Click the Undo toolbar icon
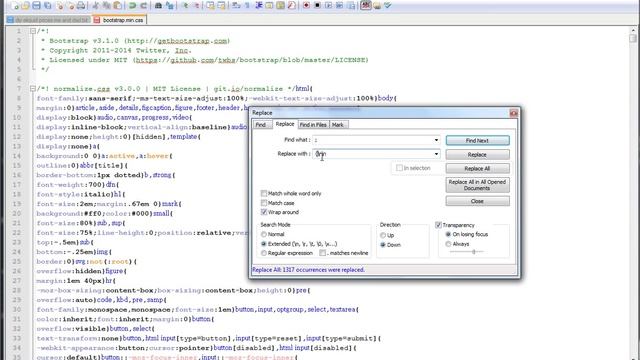Viewport: 640px width, 360px height. [132, 5]
